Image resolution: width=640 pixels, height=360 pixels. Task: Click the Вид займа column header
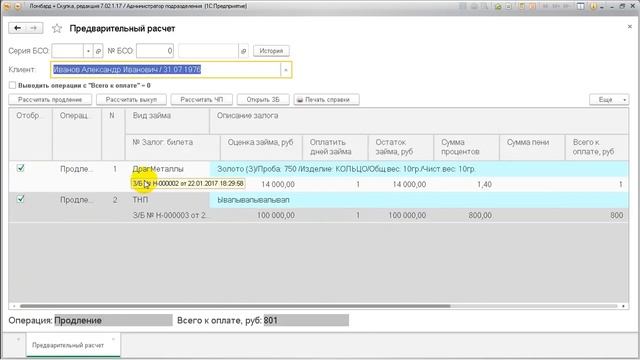pos(167,121)
